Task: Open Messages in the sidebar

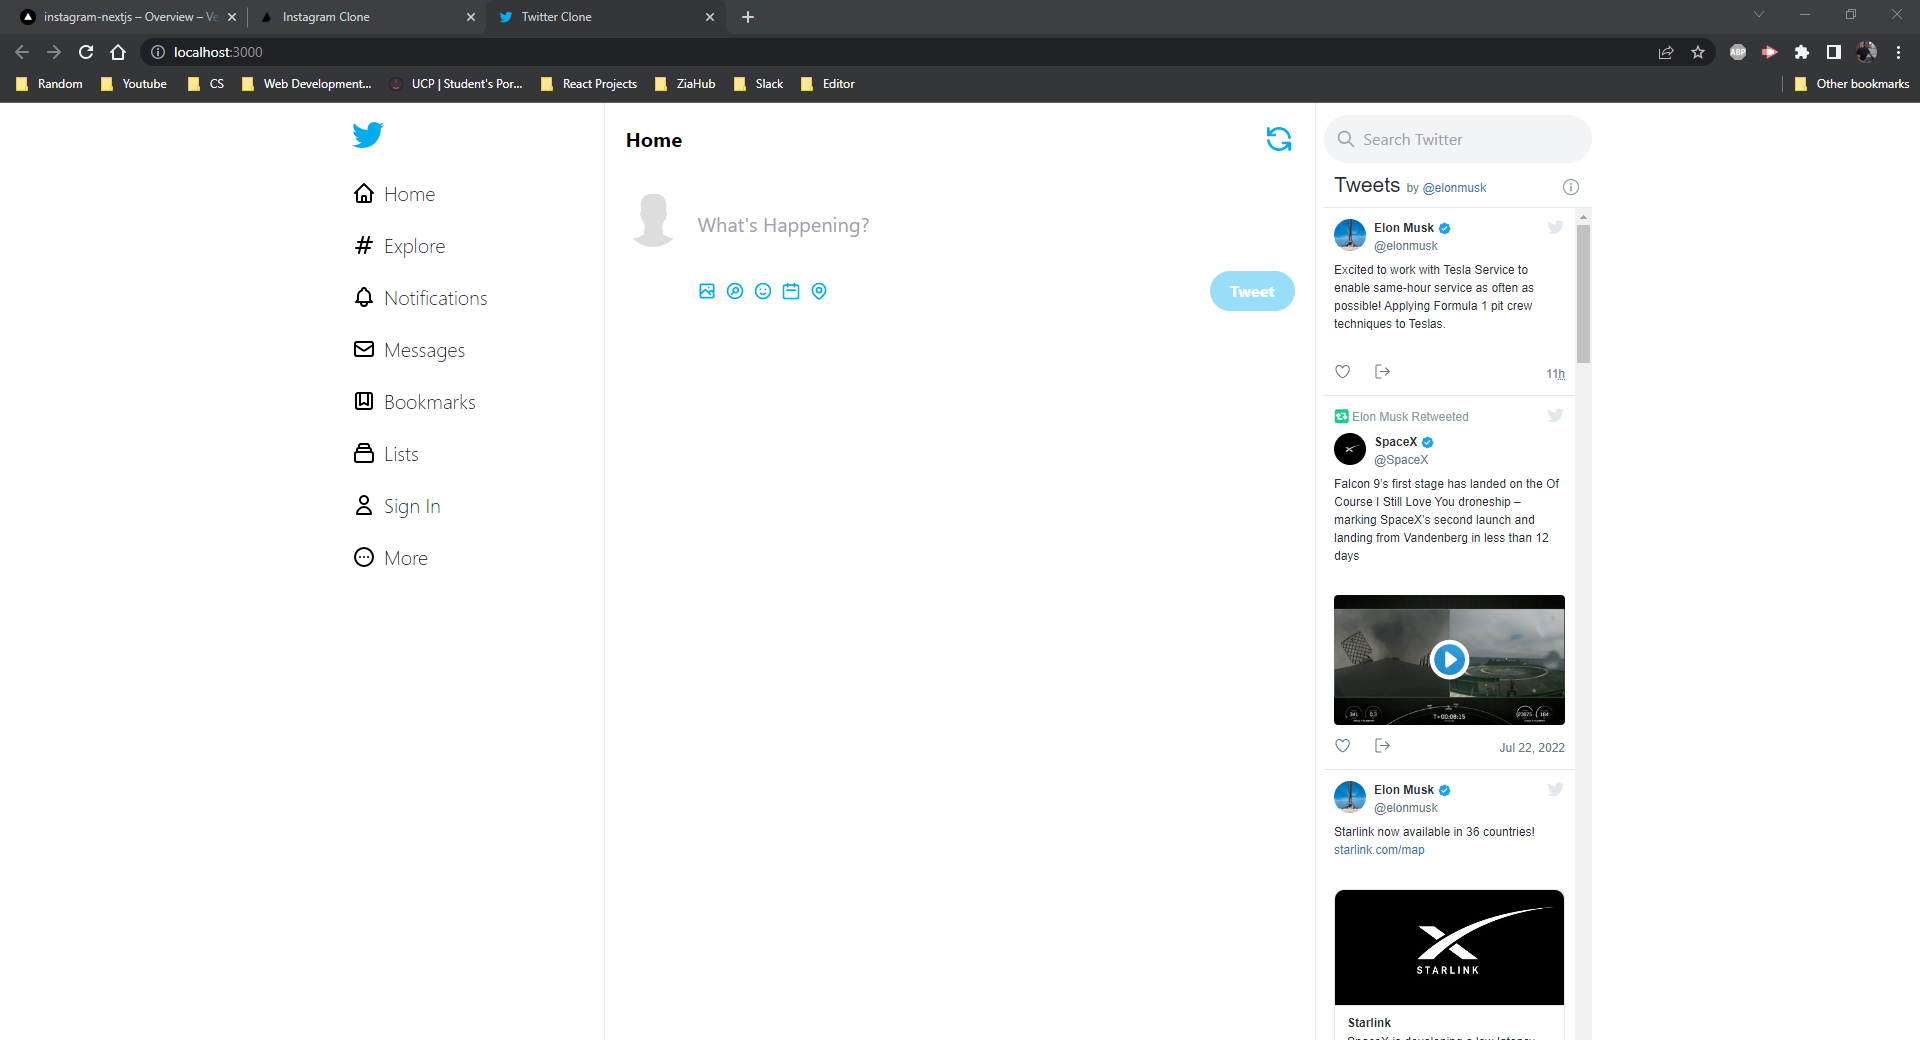Action: coord(410,350)
